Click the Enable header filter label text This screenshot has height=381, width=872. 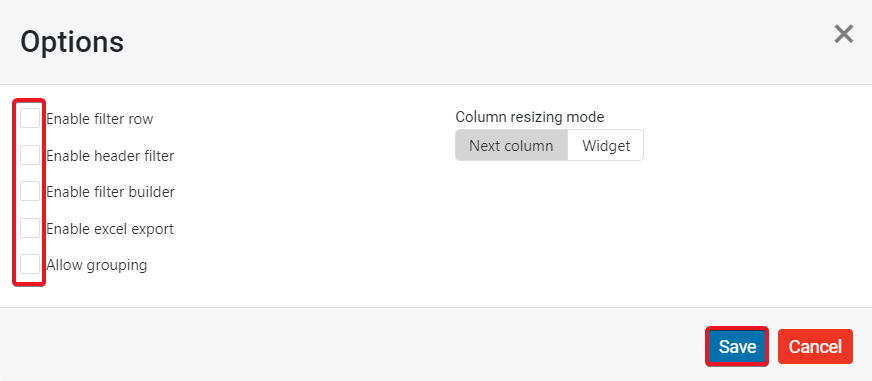pos(110,156)
